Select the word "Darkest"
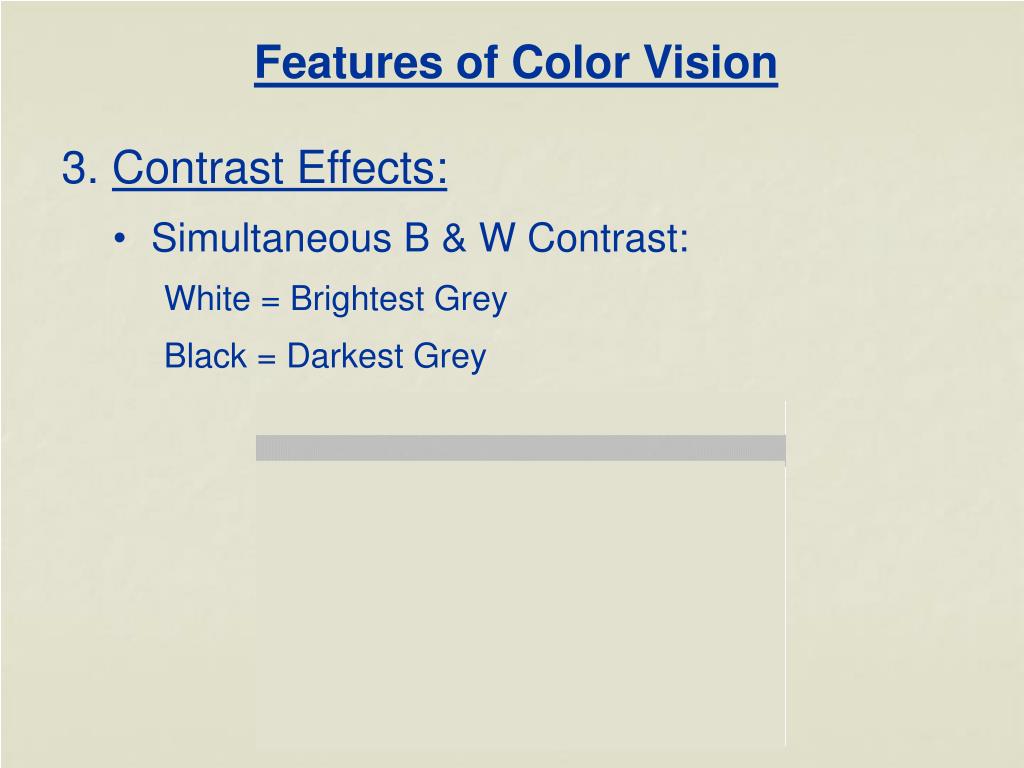This screenshot has width=1024, height=768. 345,356
